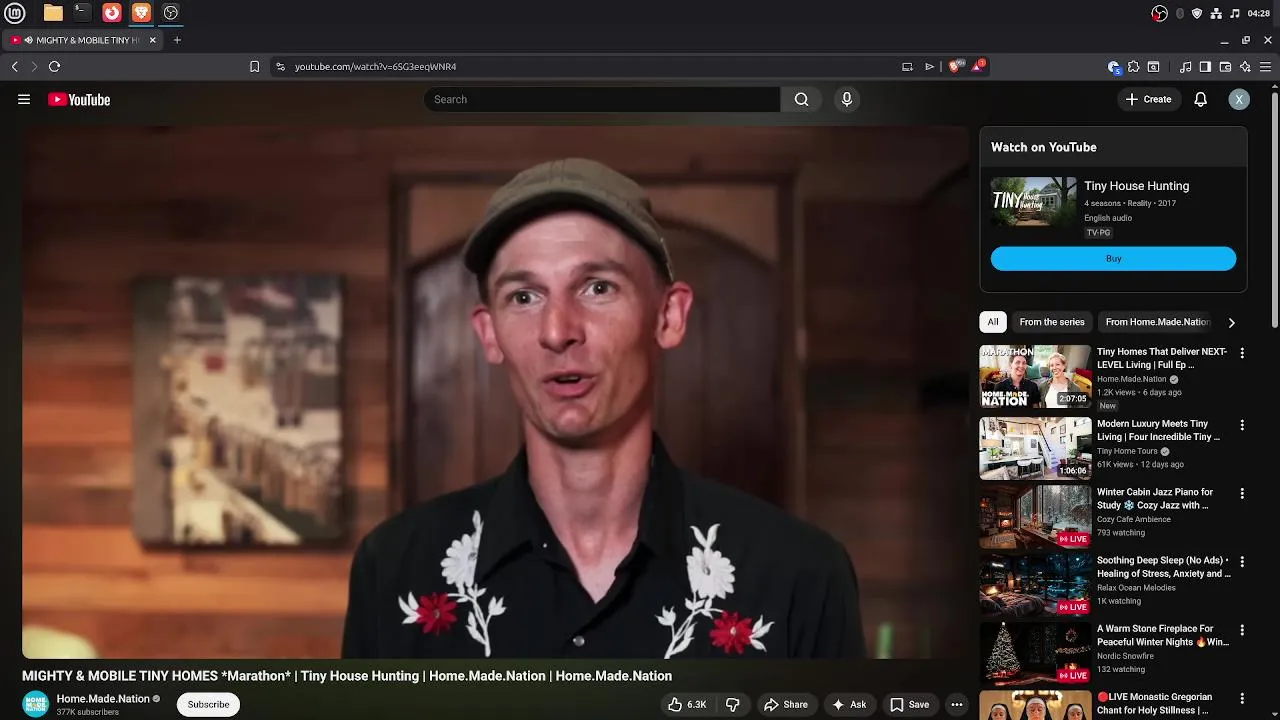Start voice search with the microphone
This screenshot has height=720, width=1280.
847,99
